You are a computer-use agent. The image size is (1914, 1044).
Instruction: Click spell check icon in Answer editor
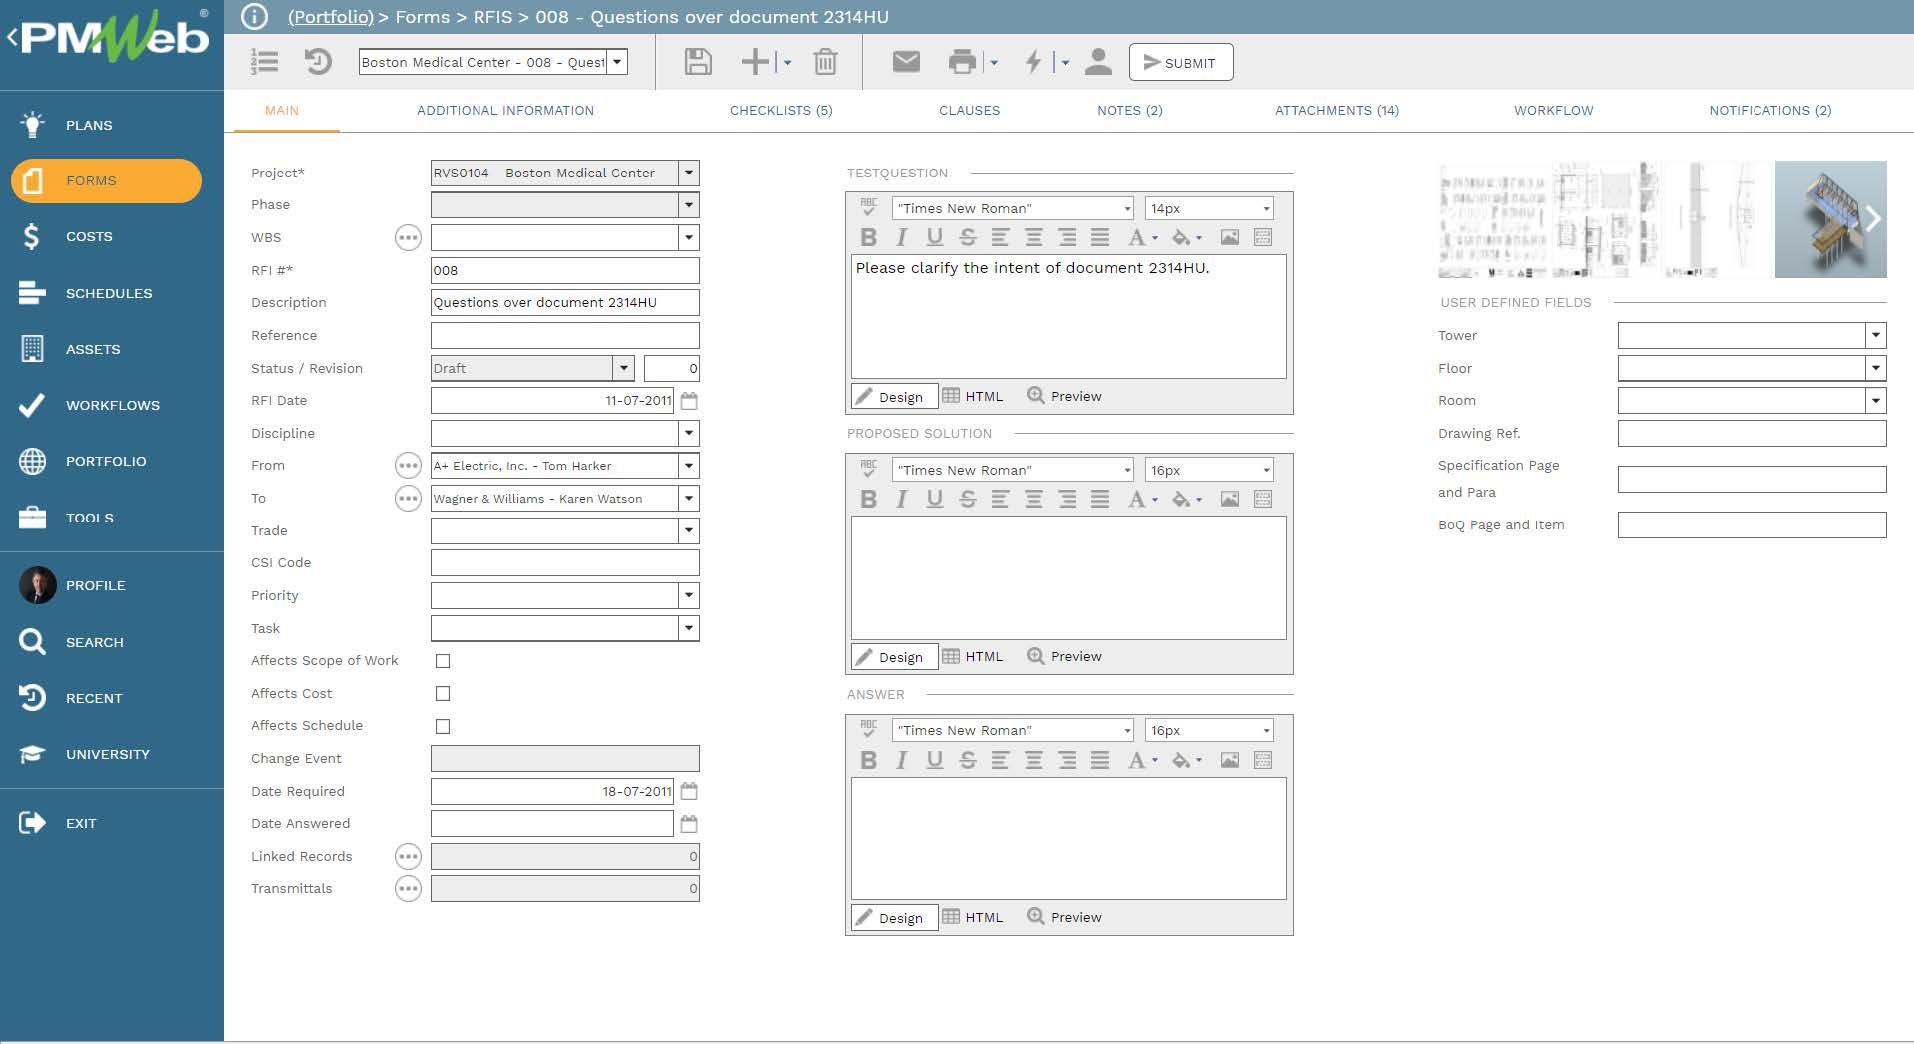click(x=869, y=730)
